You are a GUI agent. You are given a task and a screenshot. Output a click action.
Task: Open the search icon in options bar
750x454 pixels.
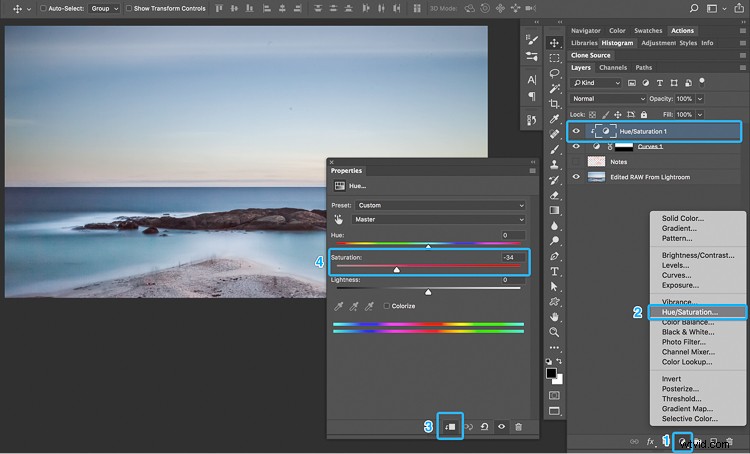tap(694, 8)
